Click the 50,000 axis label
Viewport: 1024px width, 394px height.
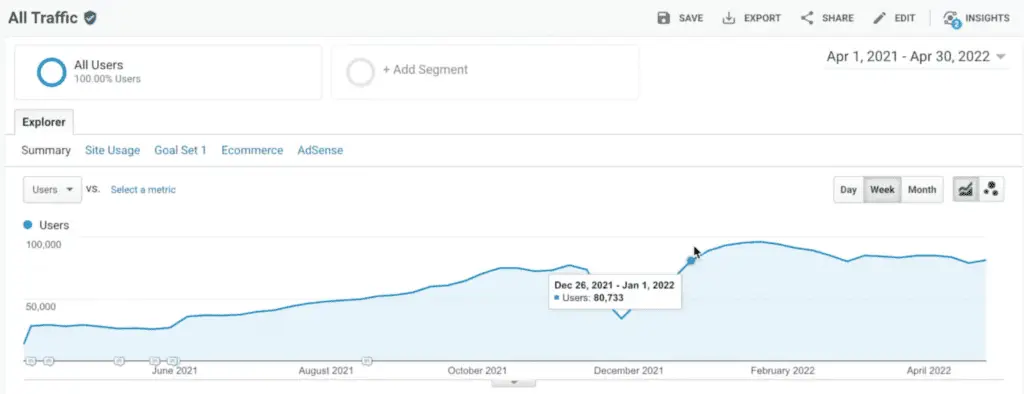[40, 306]
